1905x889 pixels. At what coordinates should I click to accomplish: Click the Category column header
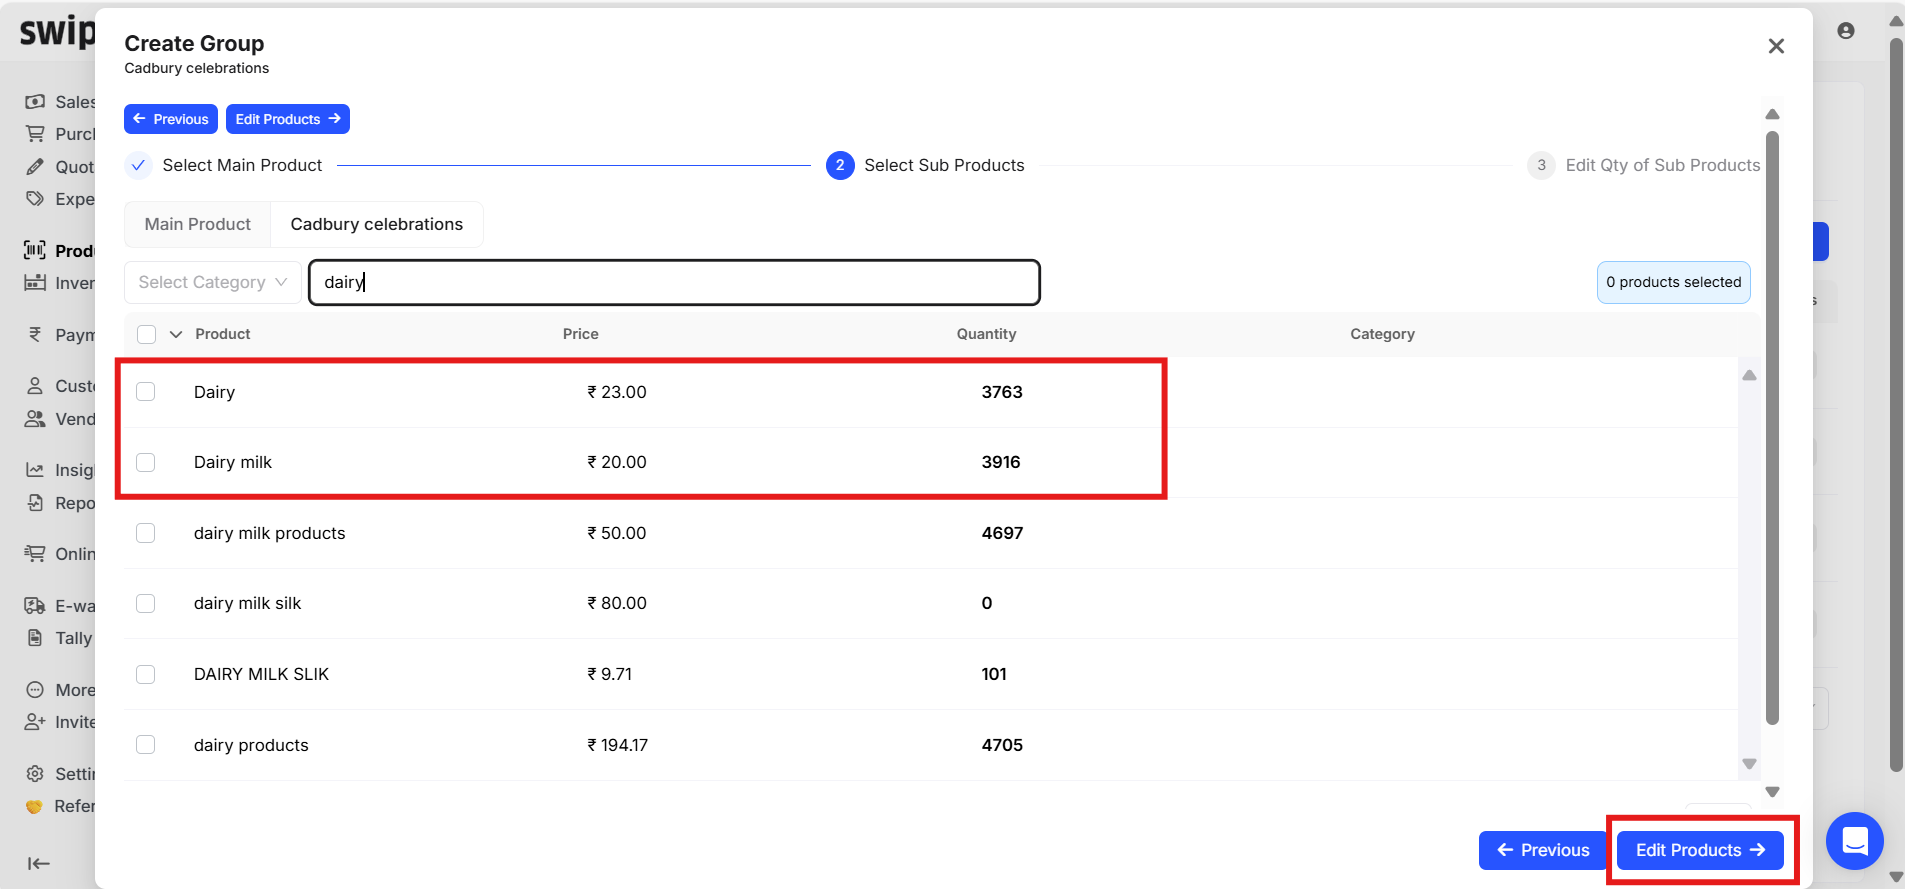pos(1383,334)
